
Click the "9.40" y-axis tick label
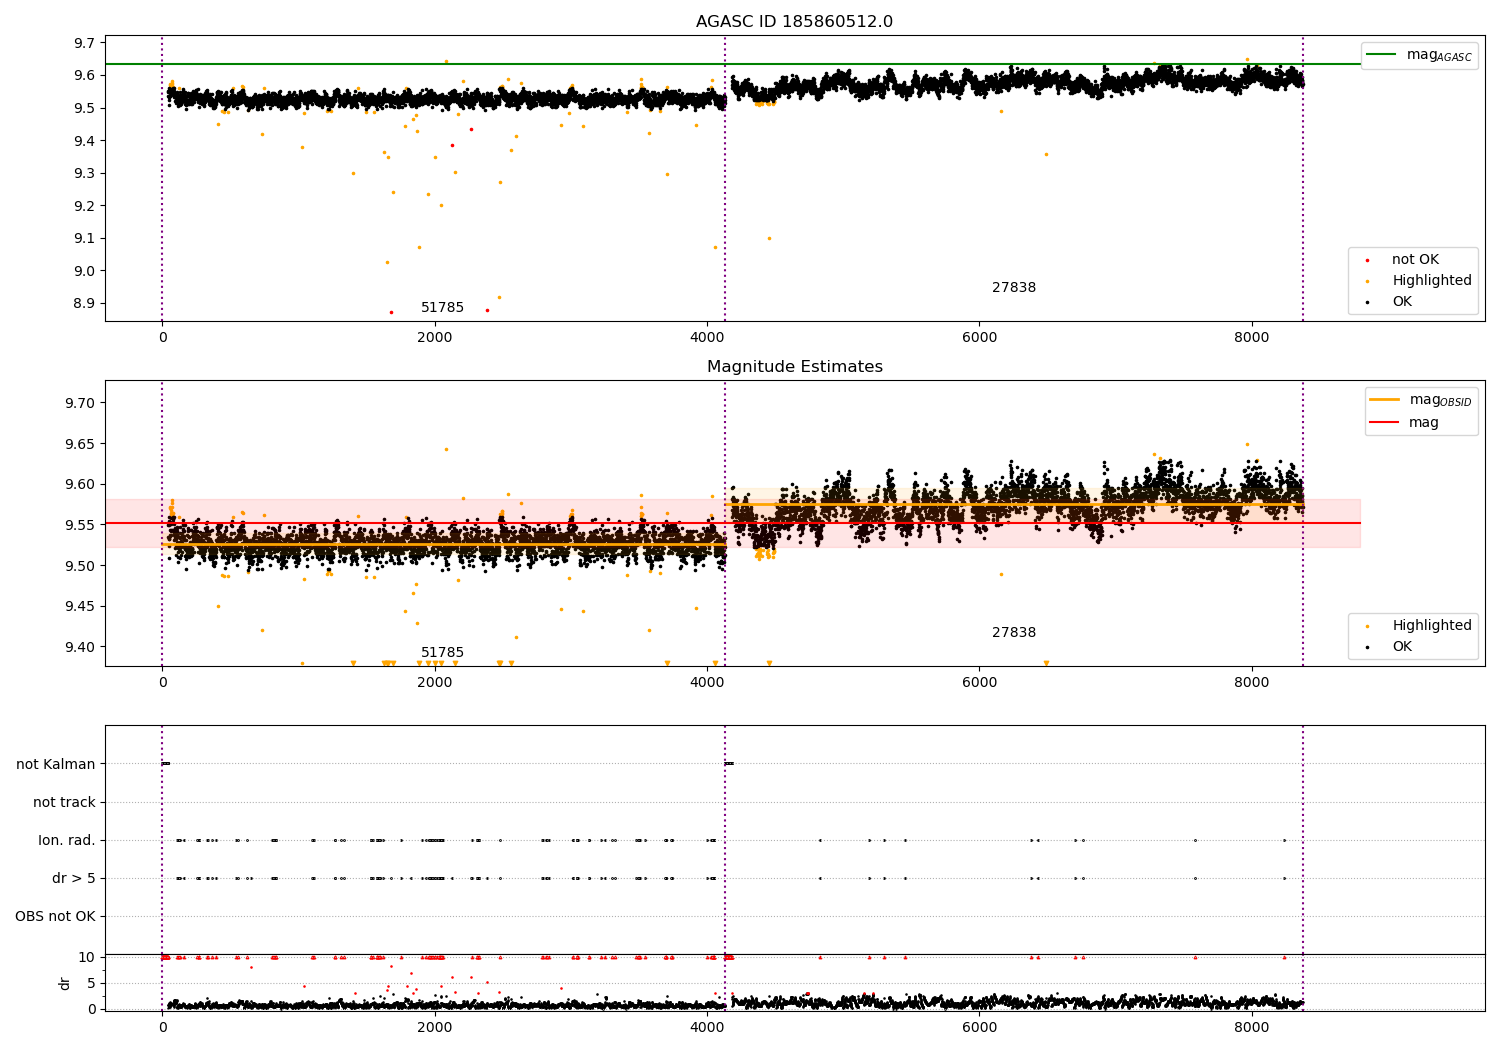(x=81, y=647)
